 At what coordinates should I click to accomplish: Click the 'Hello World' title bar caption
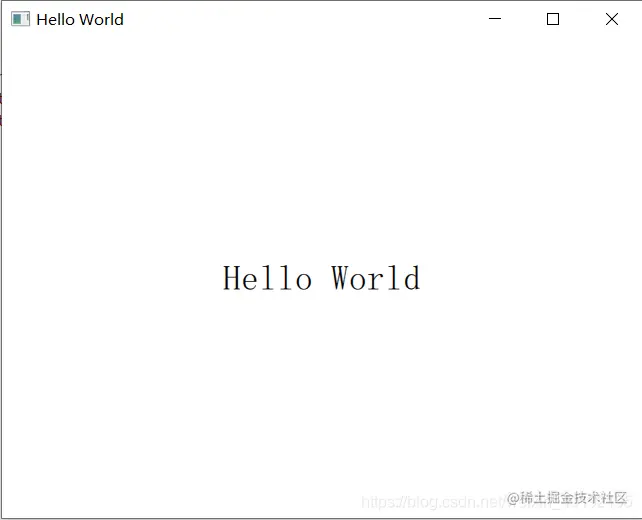coord(80,19)
